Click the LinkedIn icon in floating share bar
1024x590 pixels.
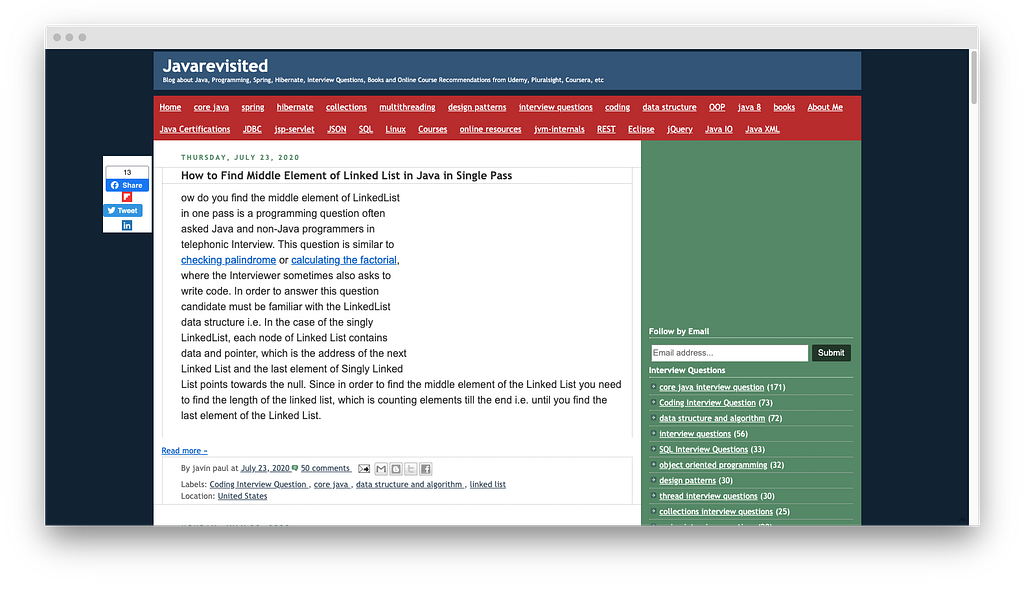point(127,225)
